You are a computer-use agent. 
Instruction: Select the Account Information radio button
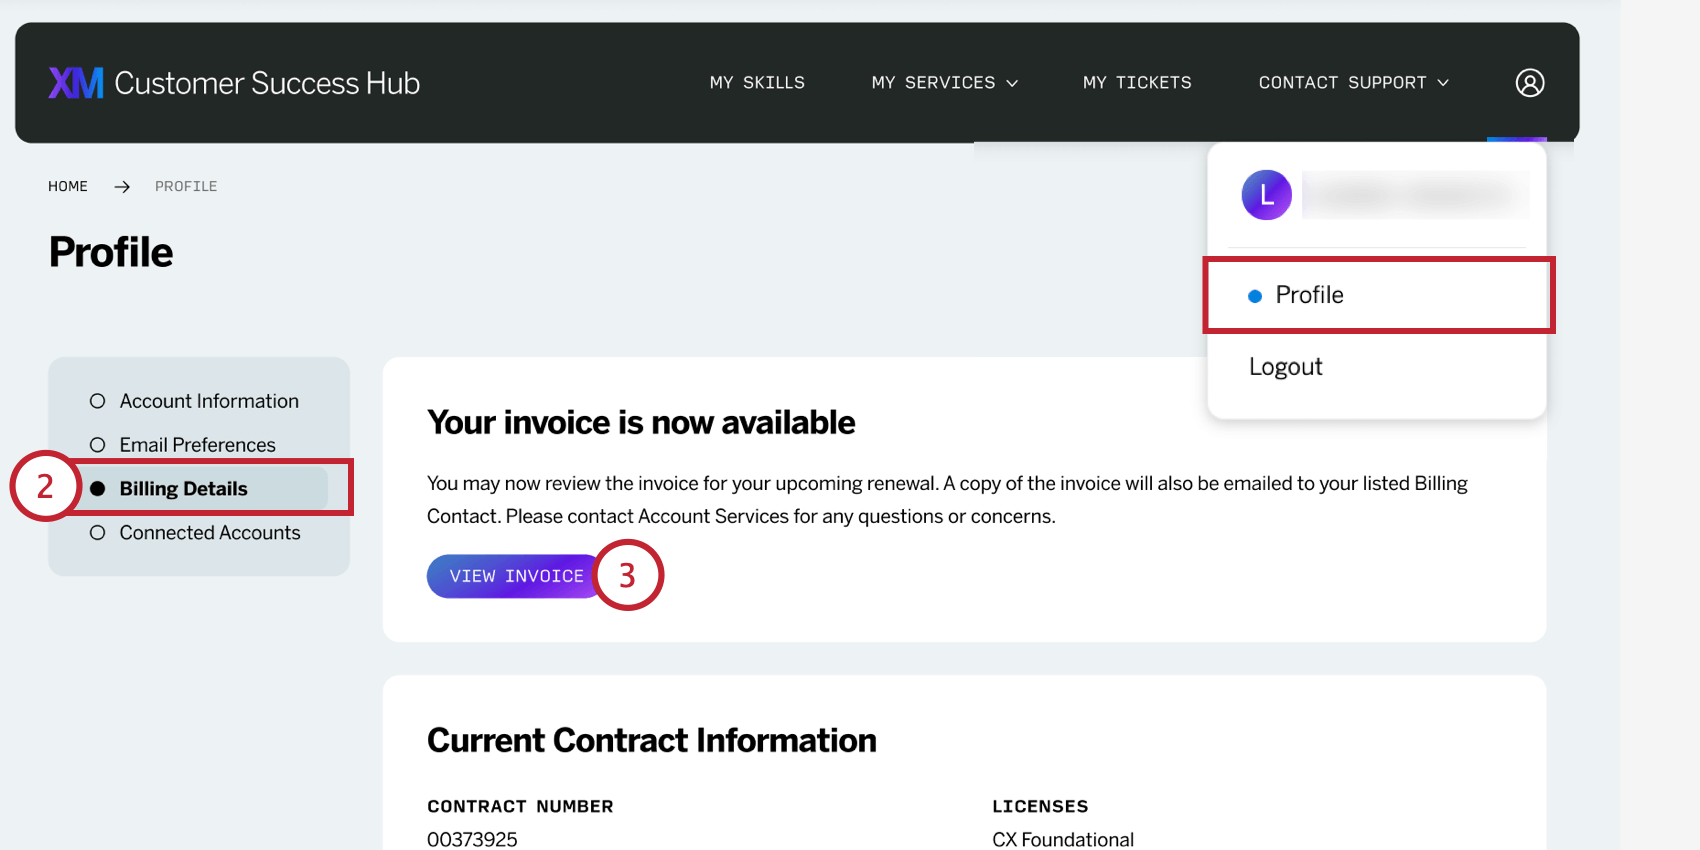click(97, 400)
